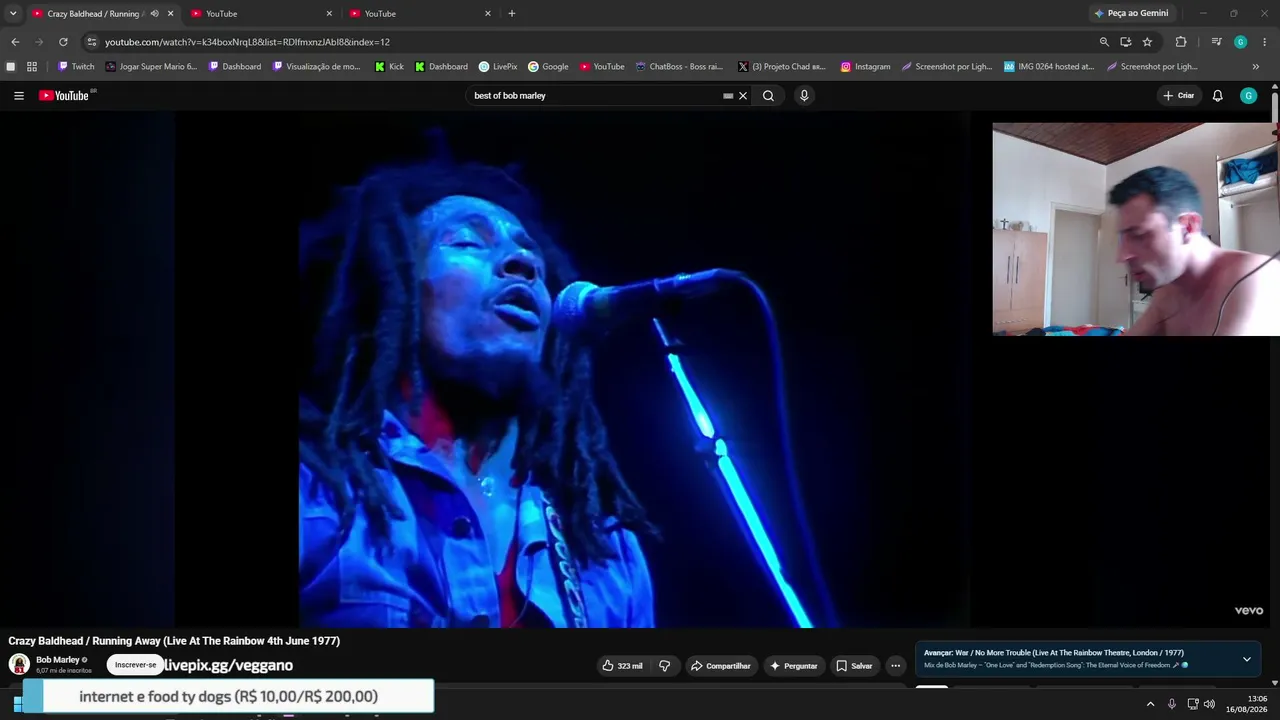Expand the Avançar up-next playlist panel

pyautogui.click(x=1246, y=660)
